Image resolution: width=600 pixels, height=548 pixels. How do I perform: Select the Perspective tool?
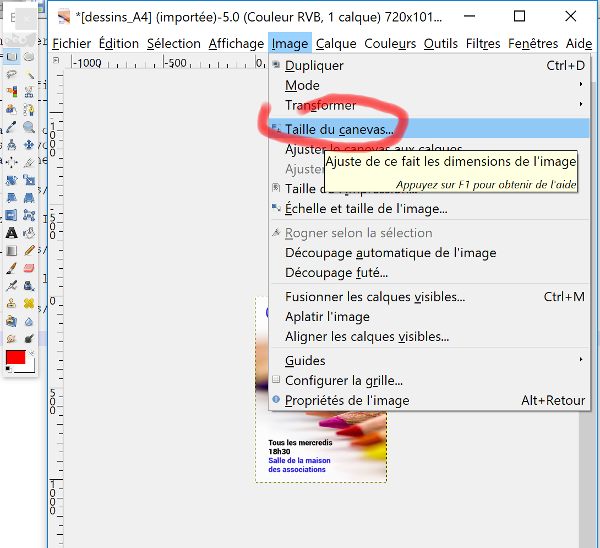(x=29, y=197)
